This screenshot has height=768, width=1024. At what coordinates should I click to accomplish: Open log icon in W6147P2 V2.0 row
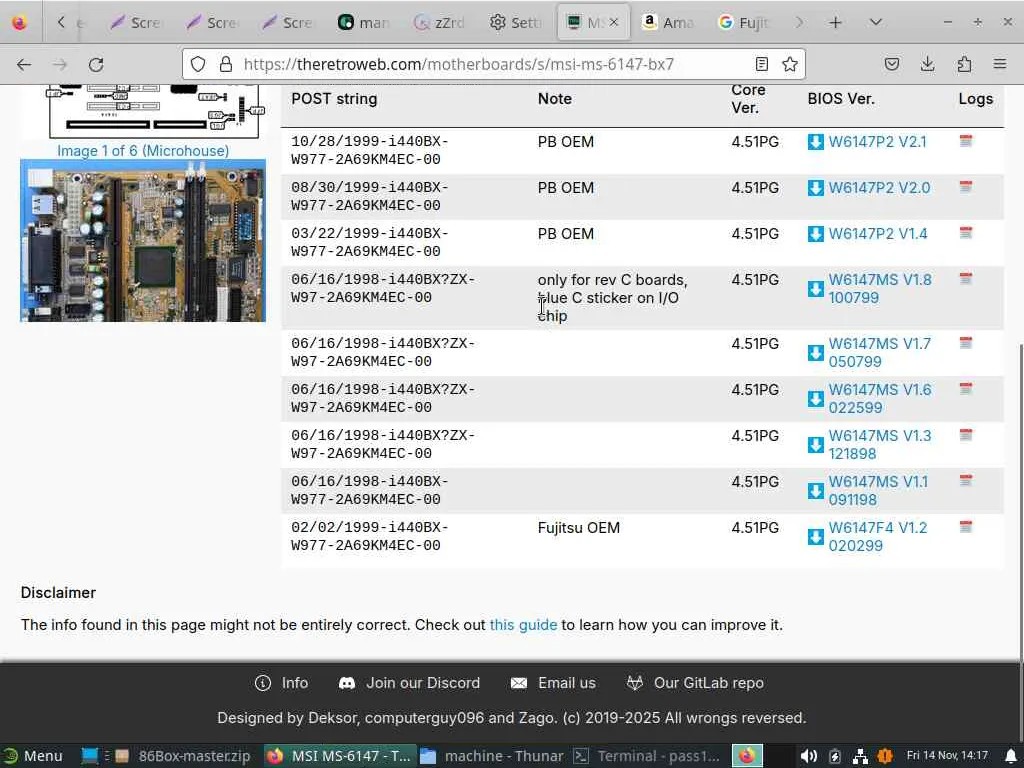coord(966,187)
